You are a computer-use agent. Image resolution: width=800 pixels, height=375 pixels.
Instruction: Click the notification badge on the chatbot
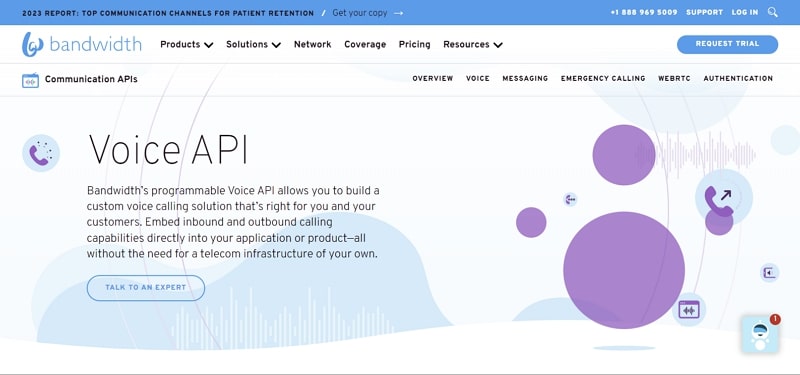point(775,319)
